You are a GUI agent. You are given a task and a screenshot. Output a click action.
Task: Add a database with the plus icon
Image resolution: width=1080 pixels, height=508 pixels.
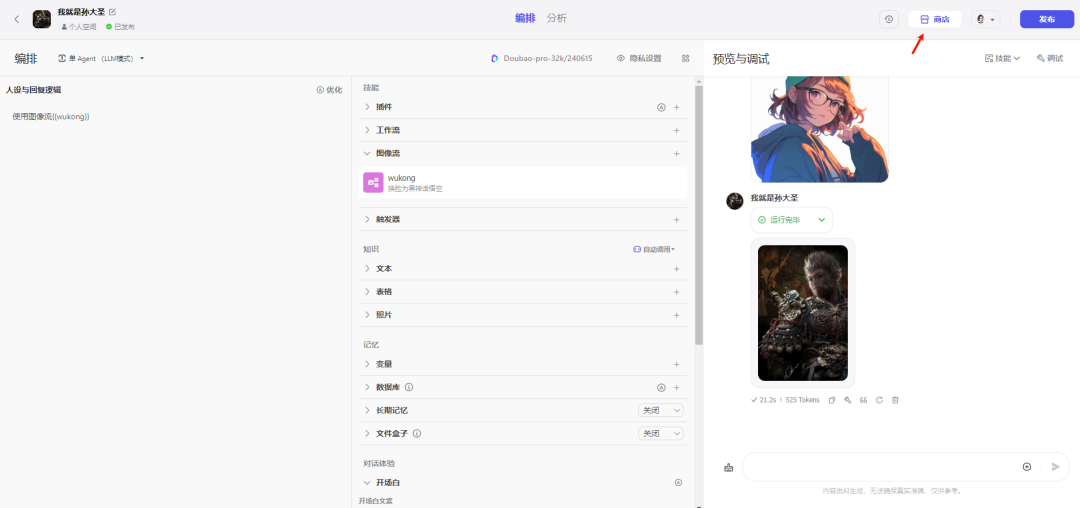pyautogui.click(x=676, y=388)
